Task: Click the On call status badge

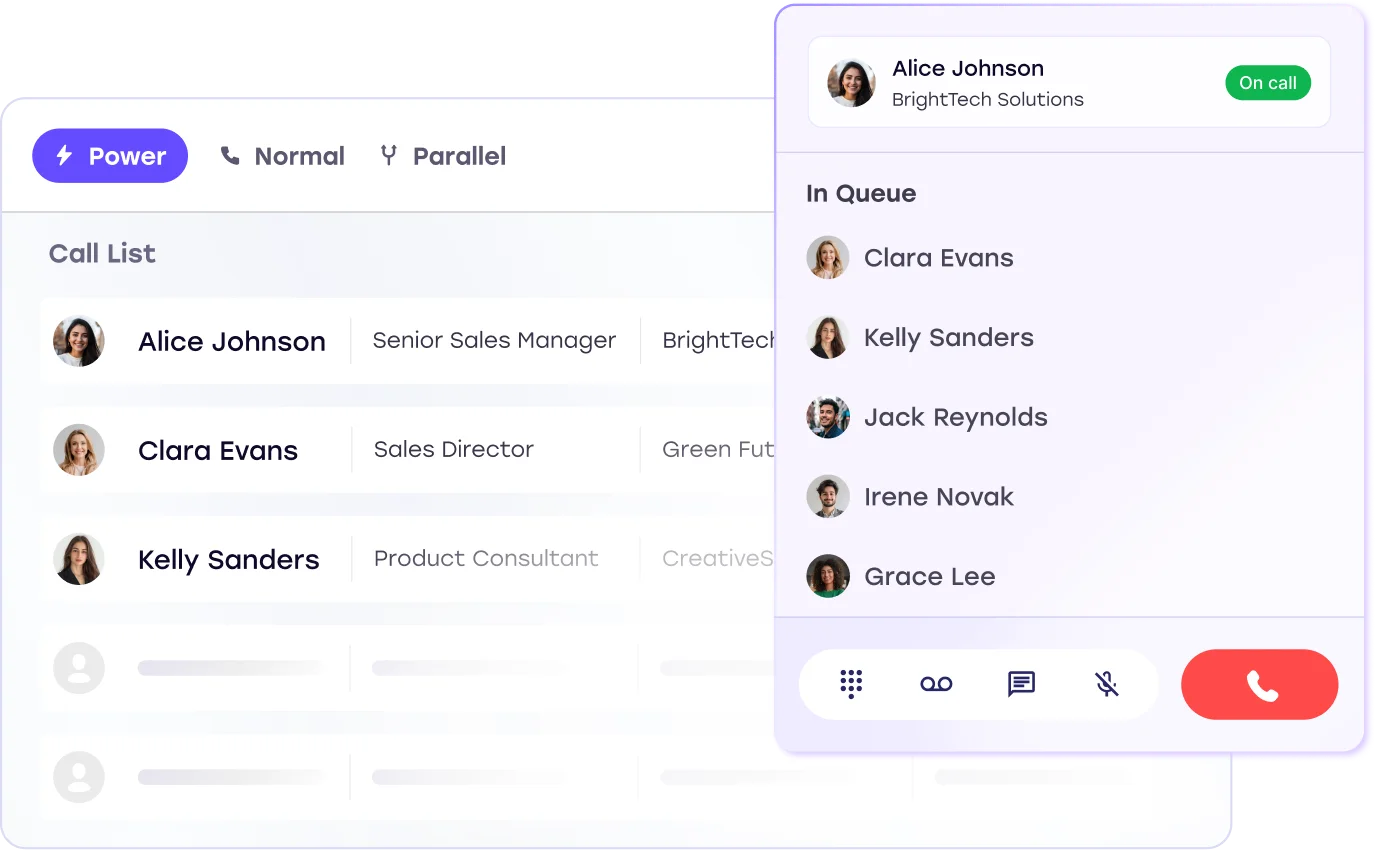Action: (1267, 83)
